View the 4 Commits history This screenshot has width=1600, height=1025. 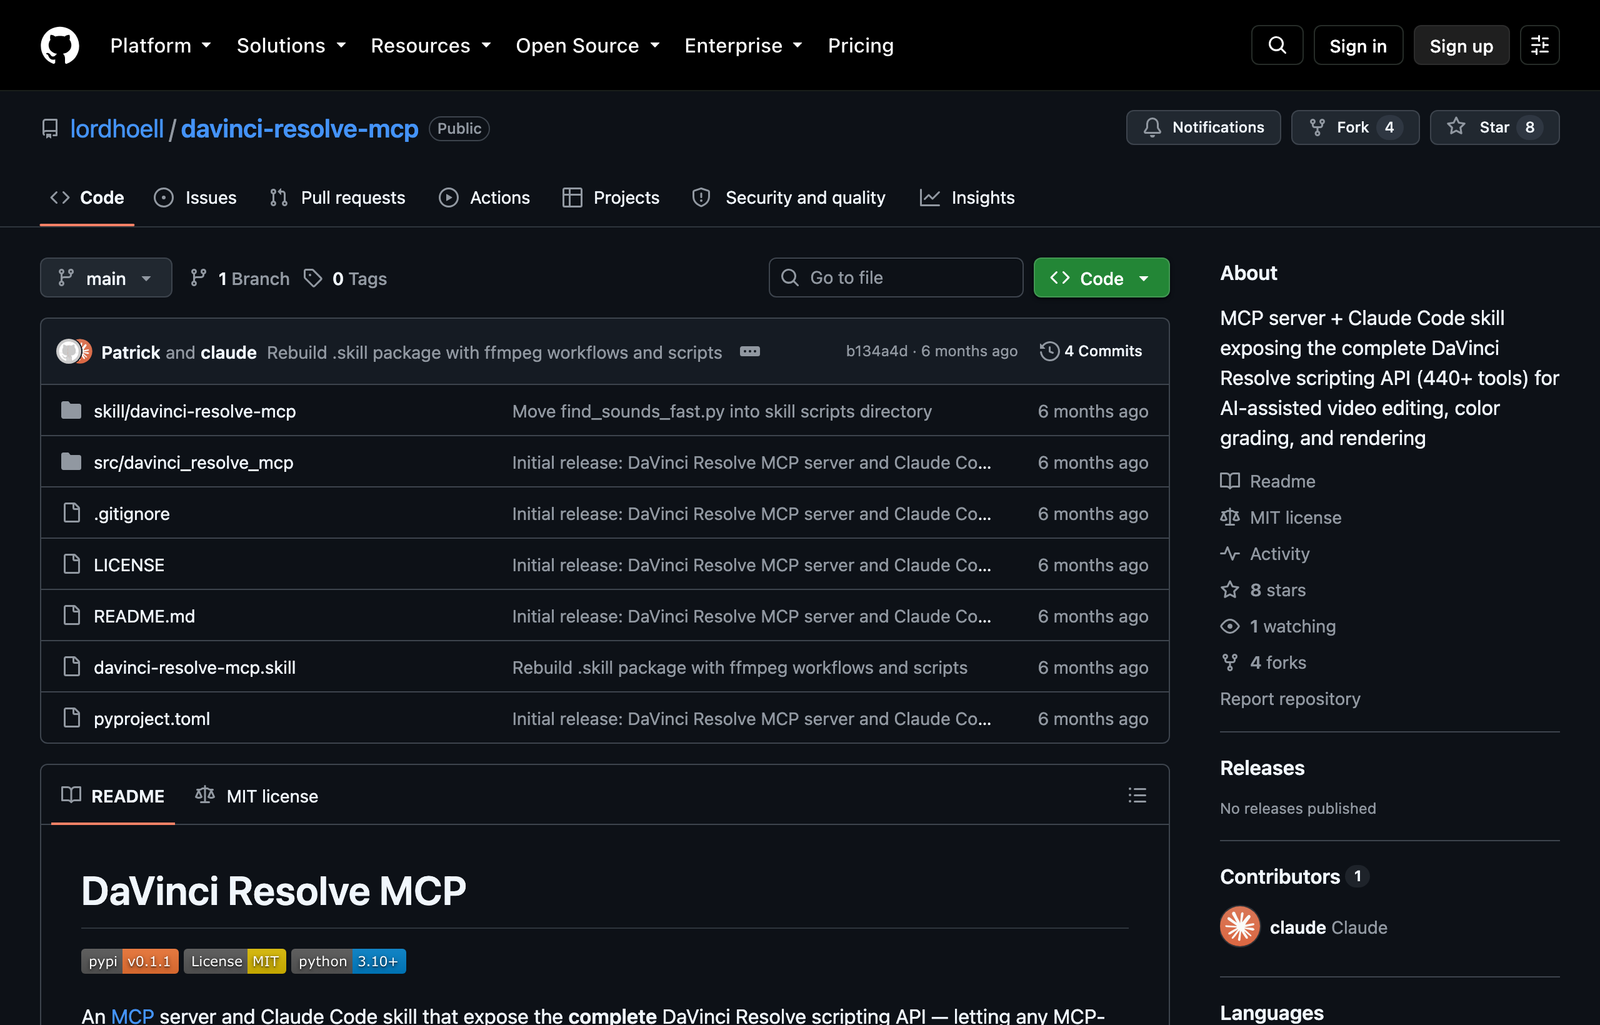1091,351
